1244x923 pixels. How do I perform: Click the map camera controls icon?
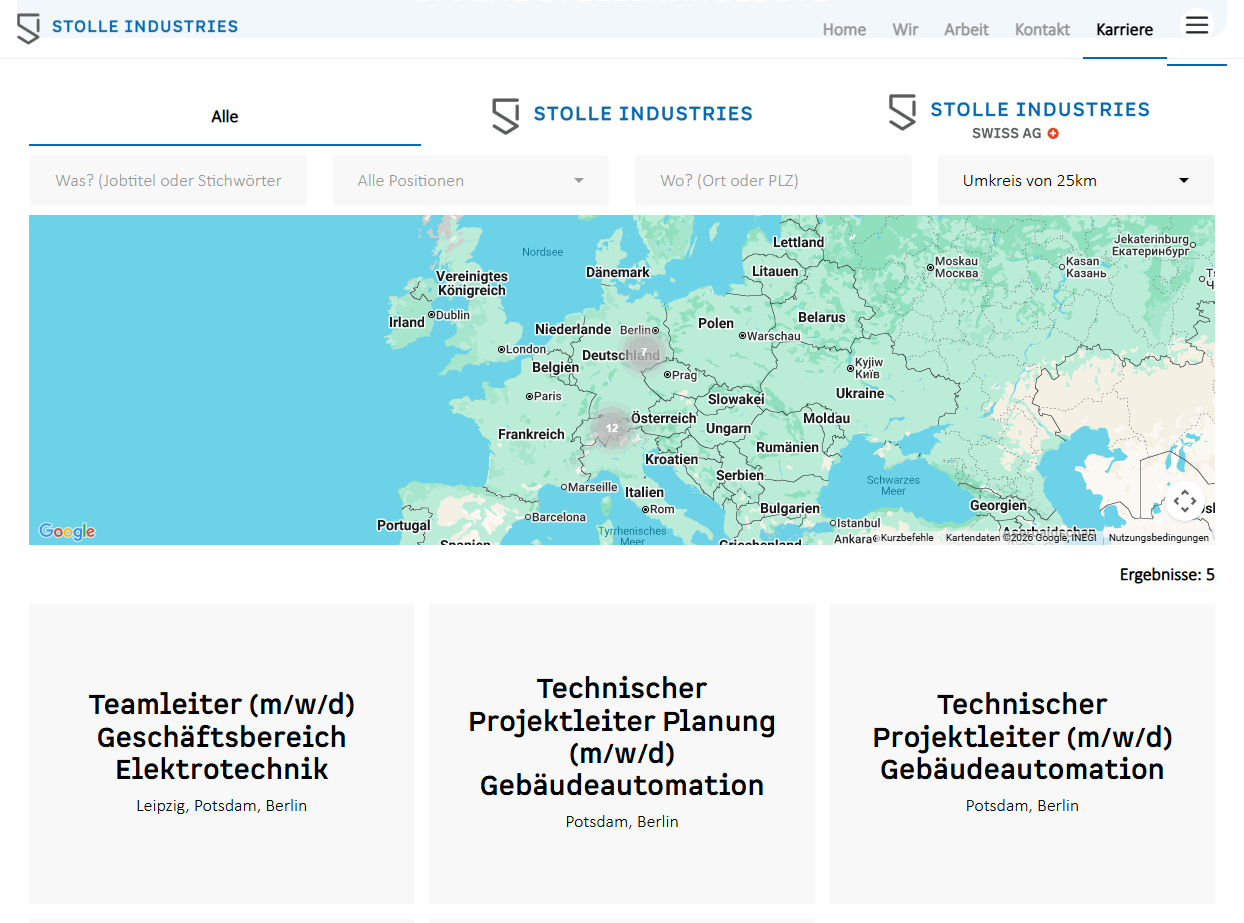1184,501
